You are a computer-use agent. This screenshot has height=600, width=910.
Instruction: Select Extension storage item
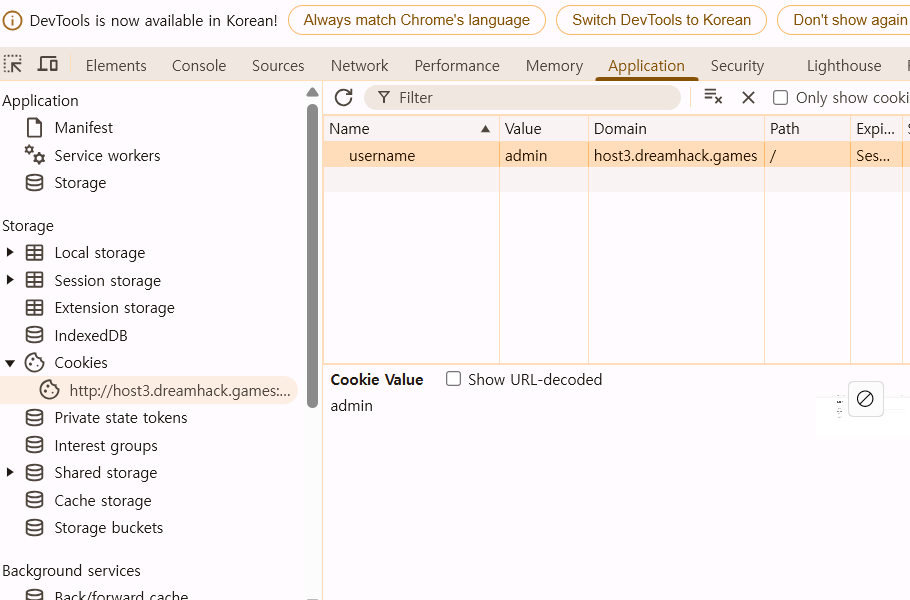[114, 308]
